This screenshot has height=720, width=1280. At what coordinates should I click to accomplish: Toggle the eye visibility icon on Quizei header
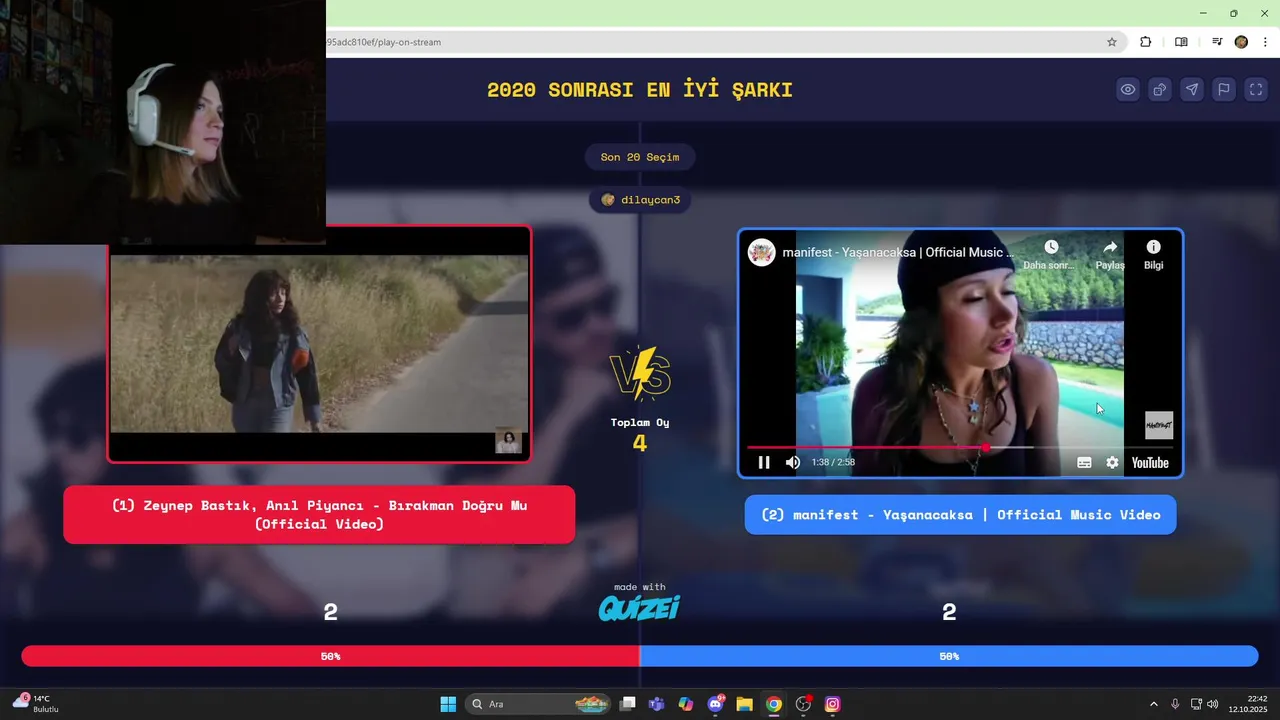pos(1128,90)
